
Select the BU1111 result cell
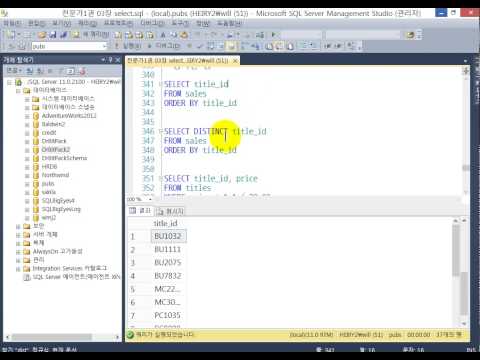(x=169, y=249)
